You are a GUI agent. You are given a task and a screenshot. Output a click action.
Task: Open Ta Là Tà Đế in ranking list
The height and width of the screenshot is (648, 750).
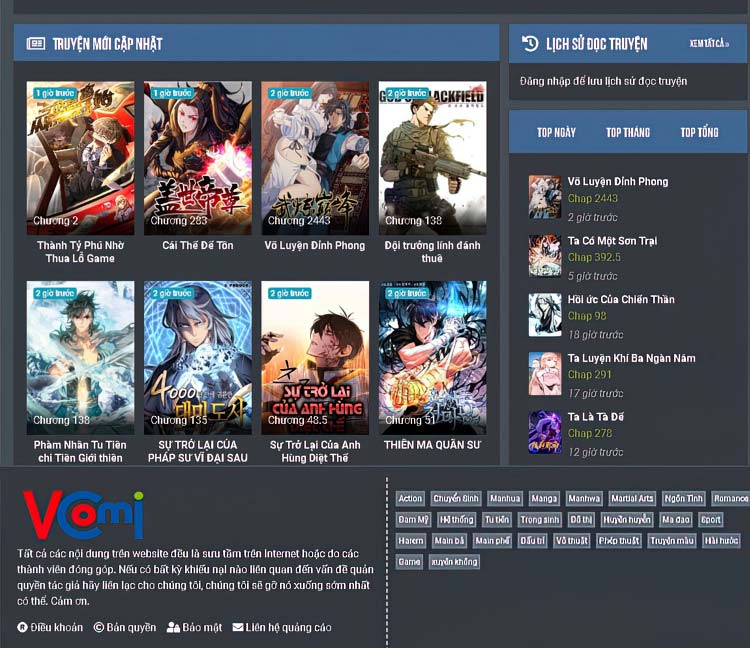pyautogui.click(x=596, y=417)
